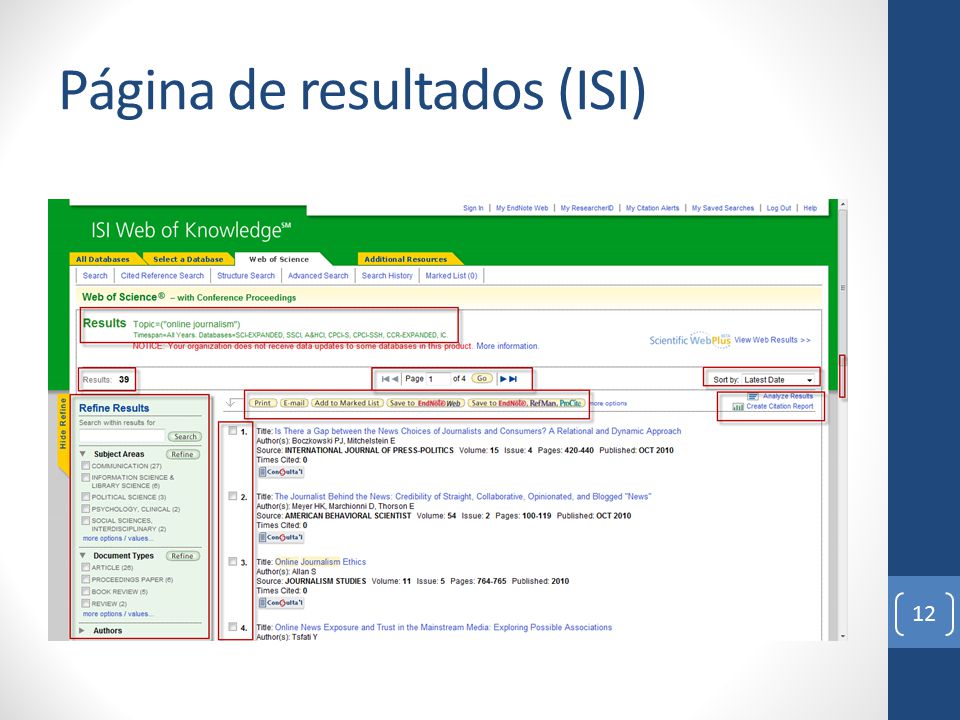Check the PROCEEDINGS PAPER document type
The image size is (960, 720).
pos(86,579)
